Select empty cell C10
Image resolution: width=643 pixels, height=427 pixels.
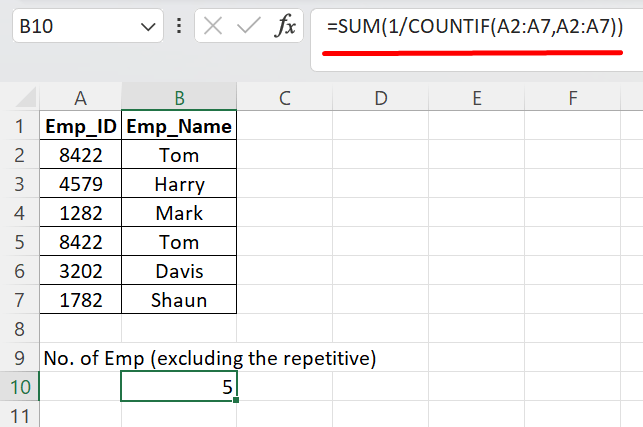point(285,387)
